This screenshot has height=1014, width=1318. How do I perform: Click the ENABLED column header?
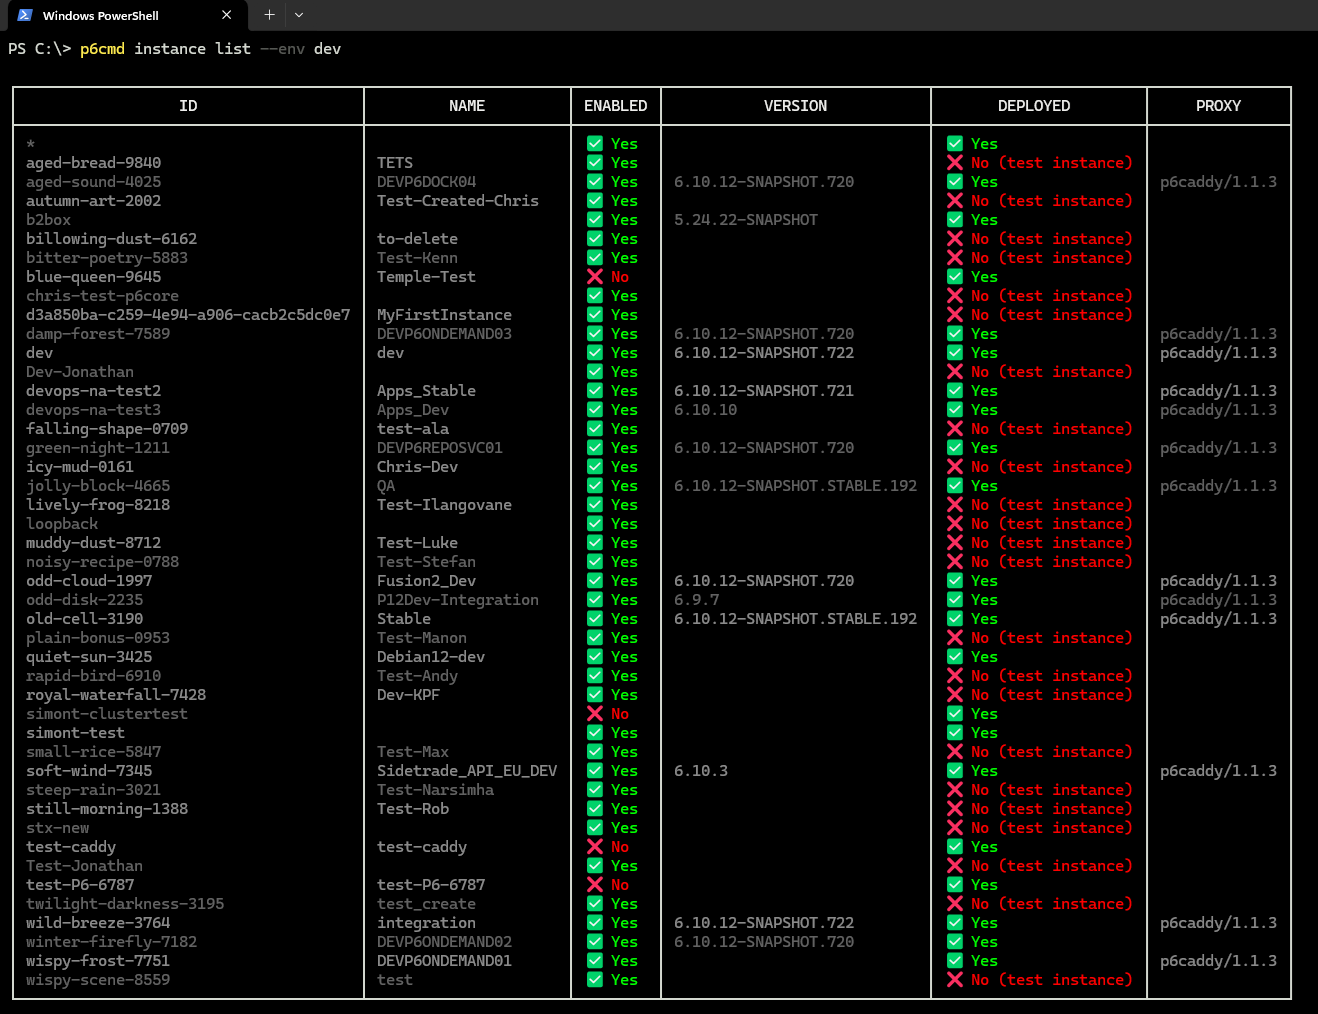tap(616, 106)
